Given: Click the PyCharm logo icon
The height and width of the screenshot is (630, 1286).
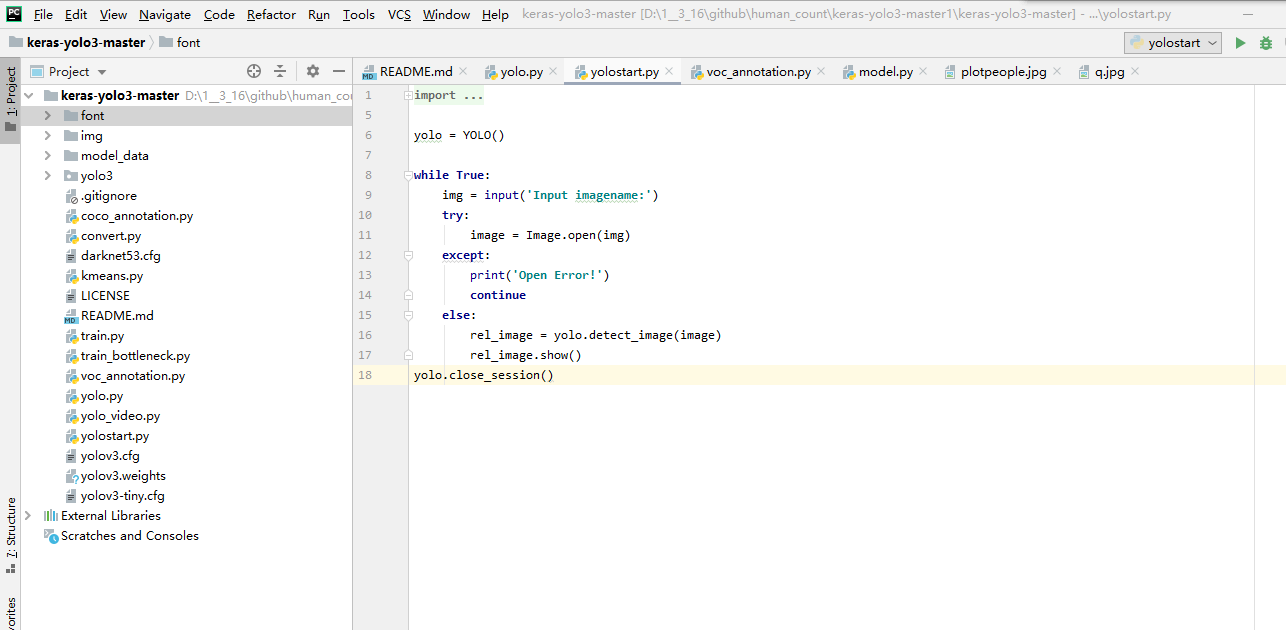Looking at the screenshot, I should click(14, 14).
